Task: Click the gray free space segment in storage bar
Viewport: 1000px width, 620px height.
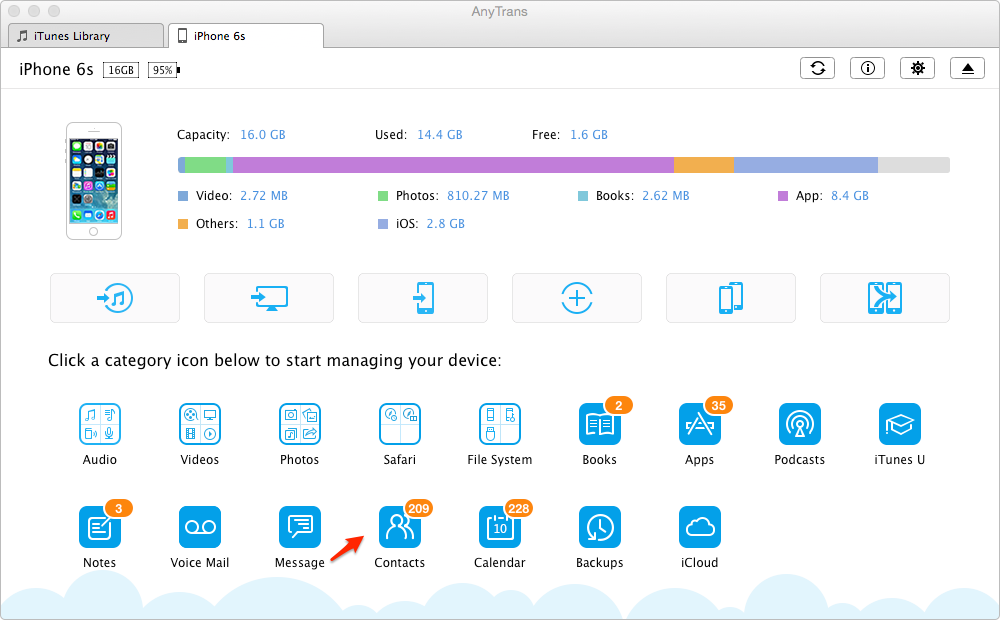Action: pos(914,165)
